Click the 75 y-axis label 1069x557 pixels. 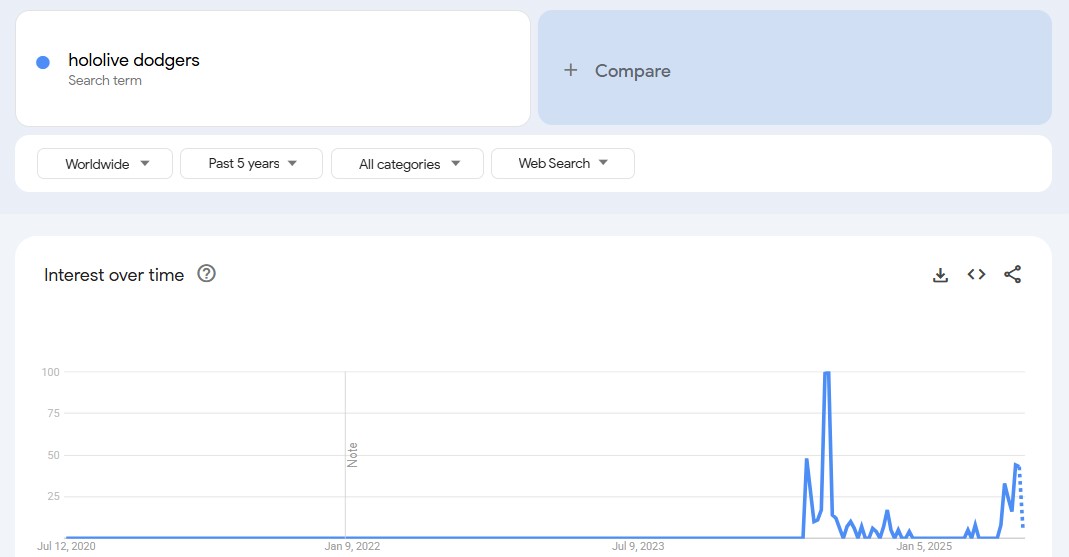click(54, 413)
